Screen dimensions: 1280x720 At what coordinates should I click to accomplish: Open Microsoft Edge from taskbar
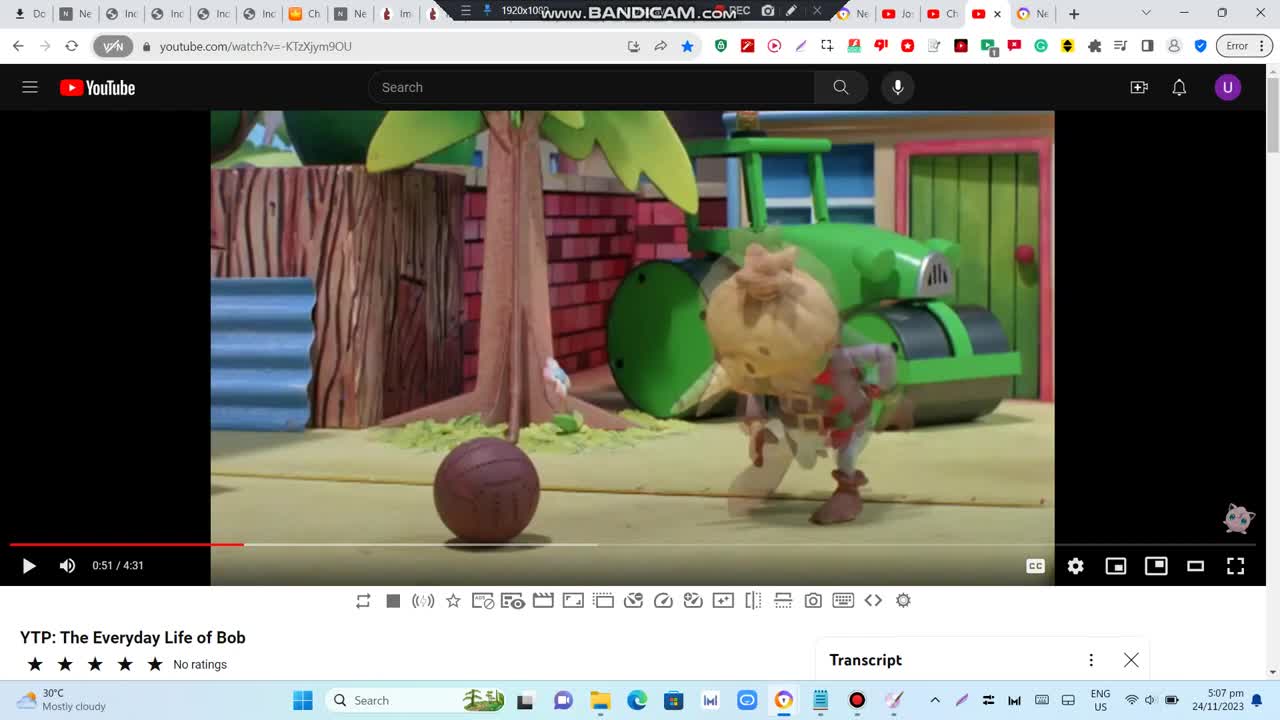click(x=637, y=700)
